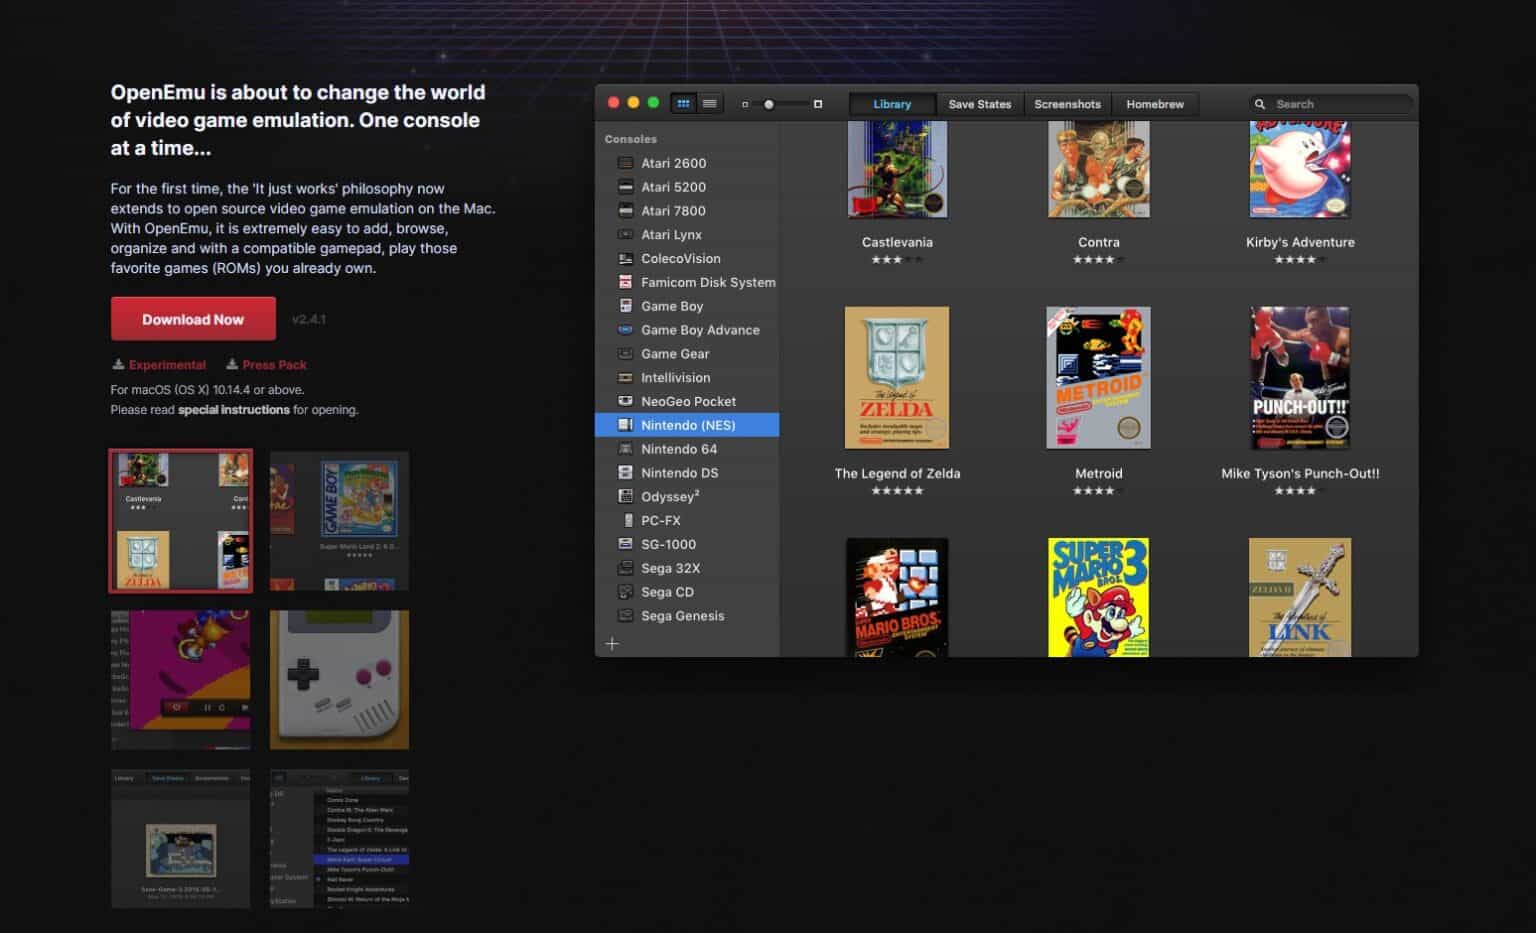Click the Sega 32X console icon
The height and width of the screenshot is (933, 1536).
(625, 568)
